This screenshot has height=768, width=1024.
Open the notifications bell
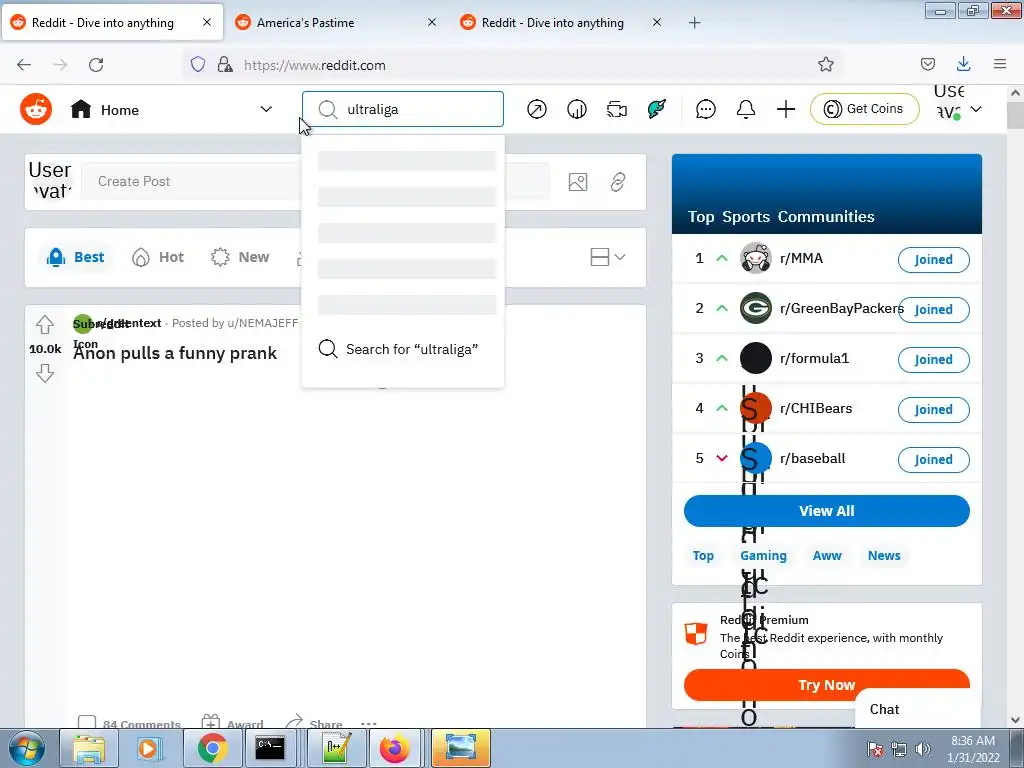(746, 109)
